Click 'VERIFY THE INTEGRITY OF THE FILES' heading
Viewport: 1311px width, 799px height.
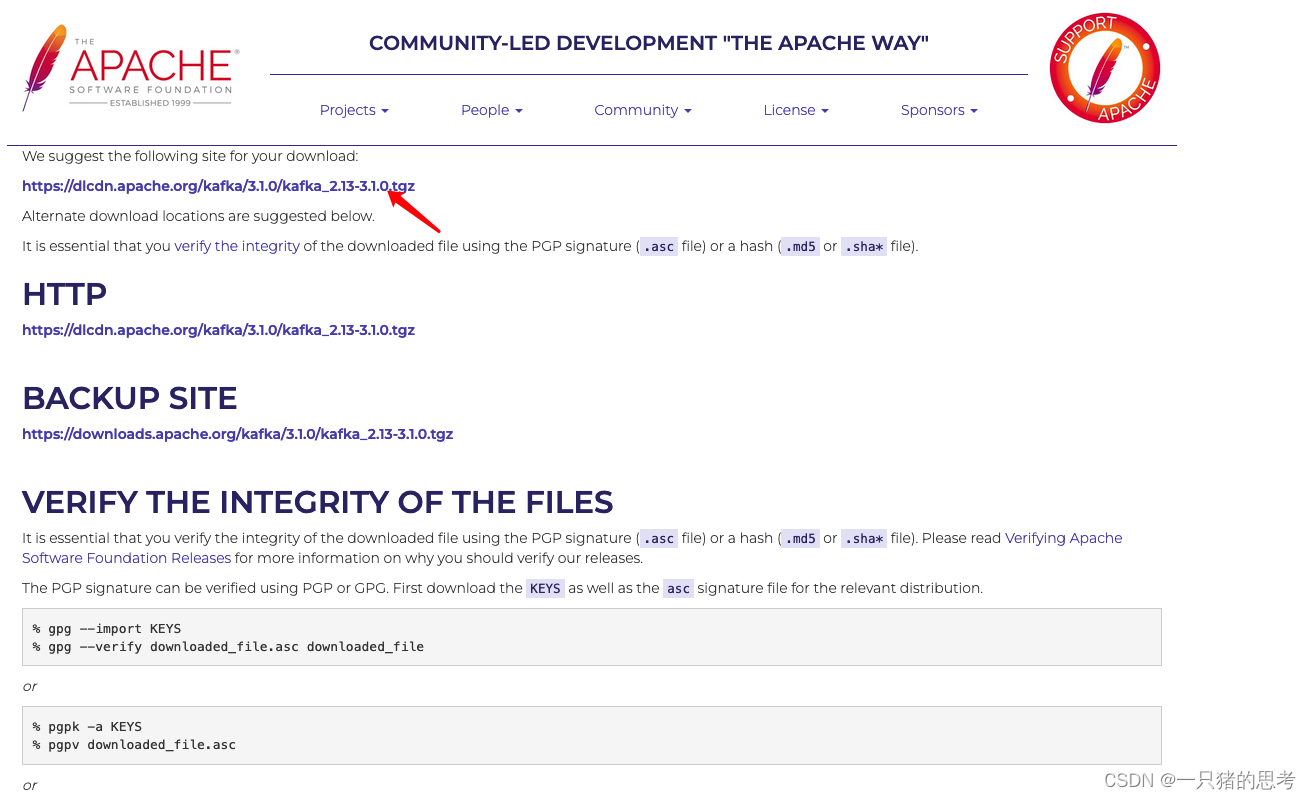(317, 501)
